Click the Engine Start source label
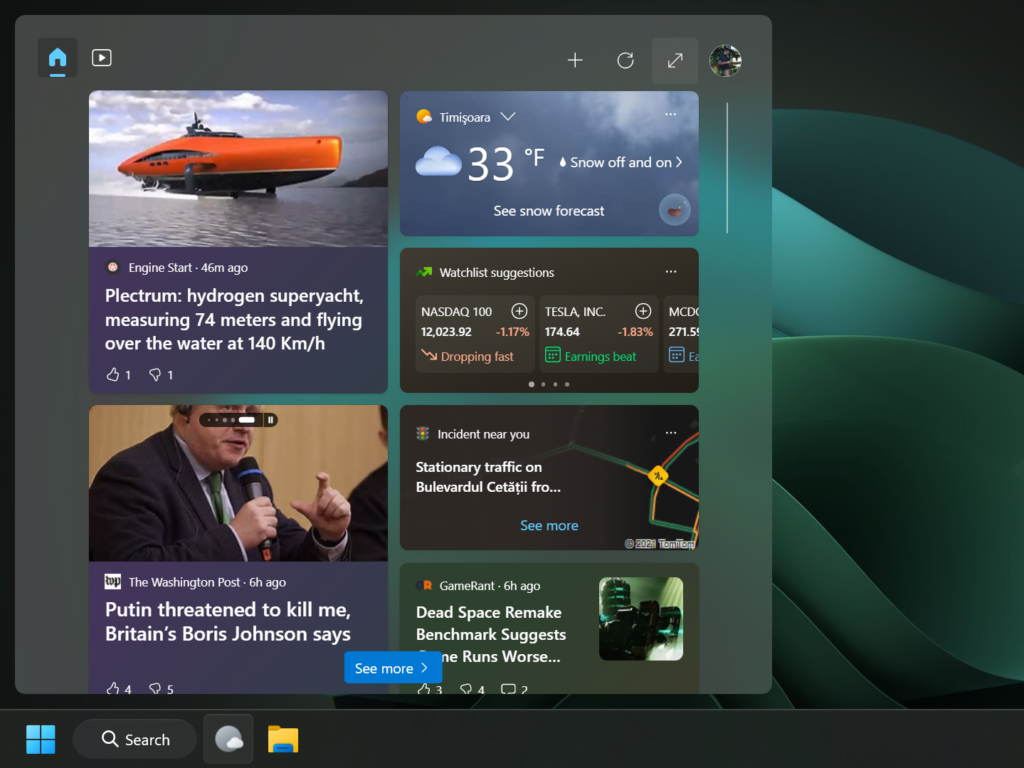 160,268
